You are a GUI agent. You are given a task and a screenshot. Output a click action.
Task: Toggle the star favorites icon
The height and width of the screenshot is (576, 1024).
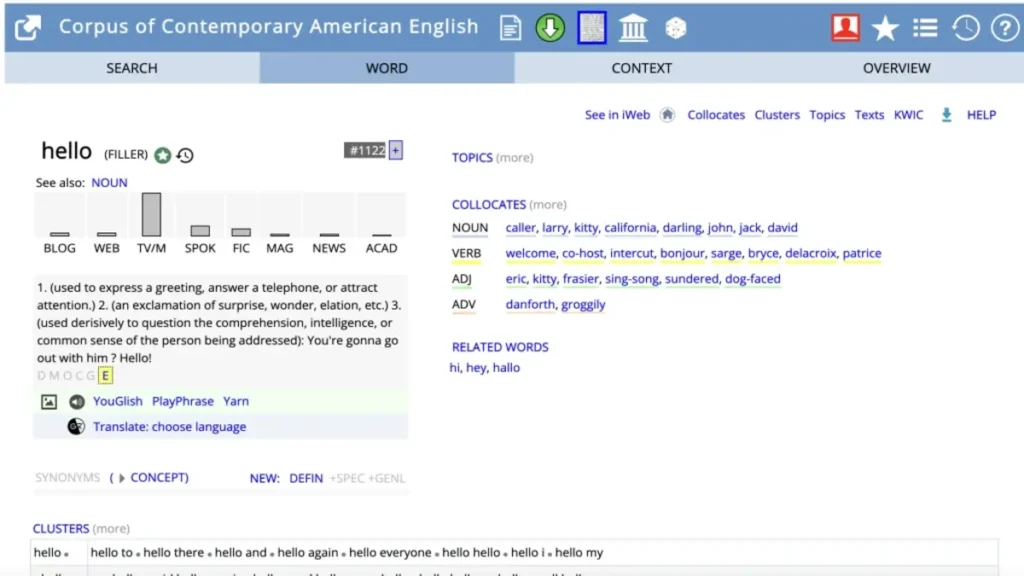[x=886, y=28]
